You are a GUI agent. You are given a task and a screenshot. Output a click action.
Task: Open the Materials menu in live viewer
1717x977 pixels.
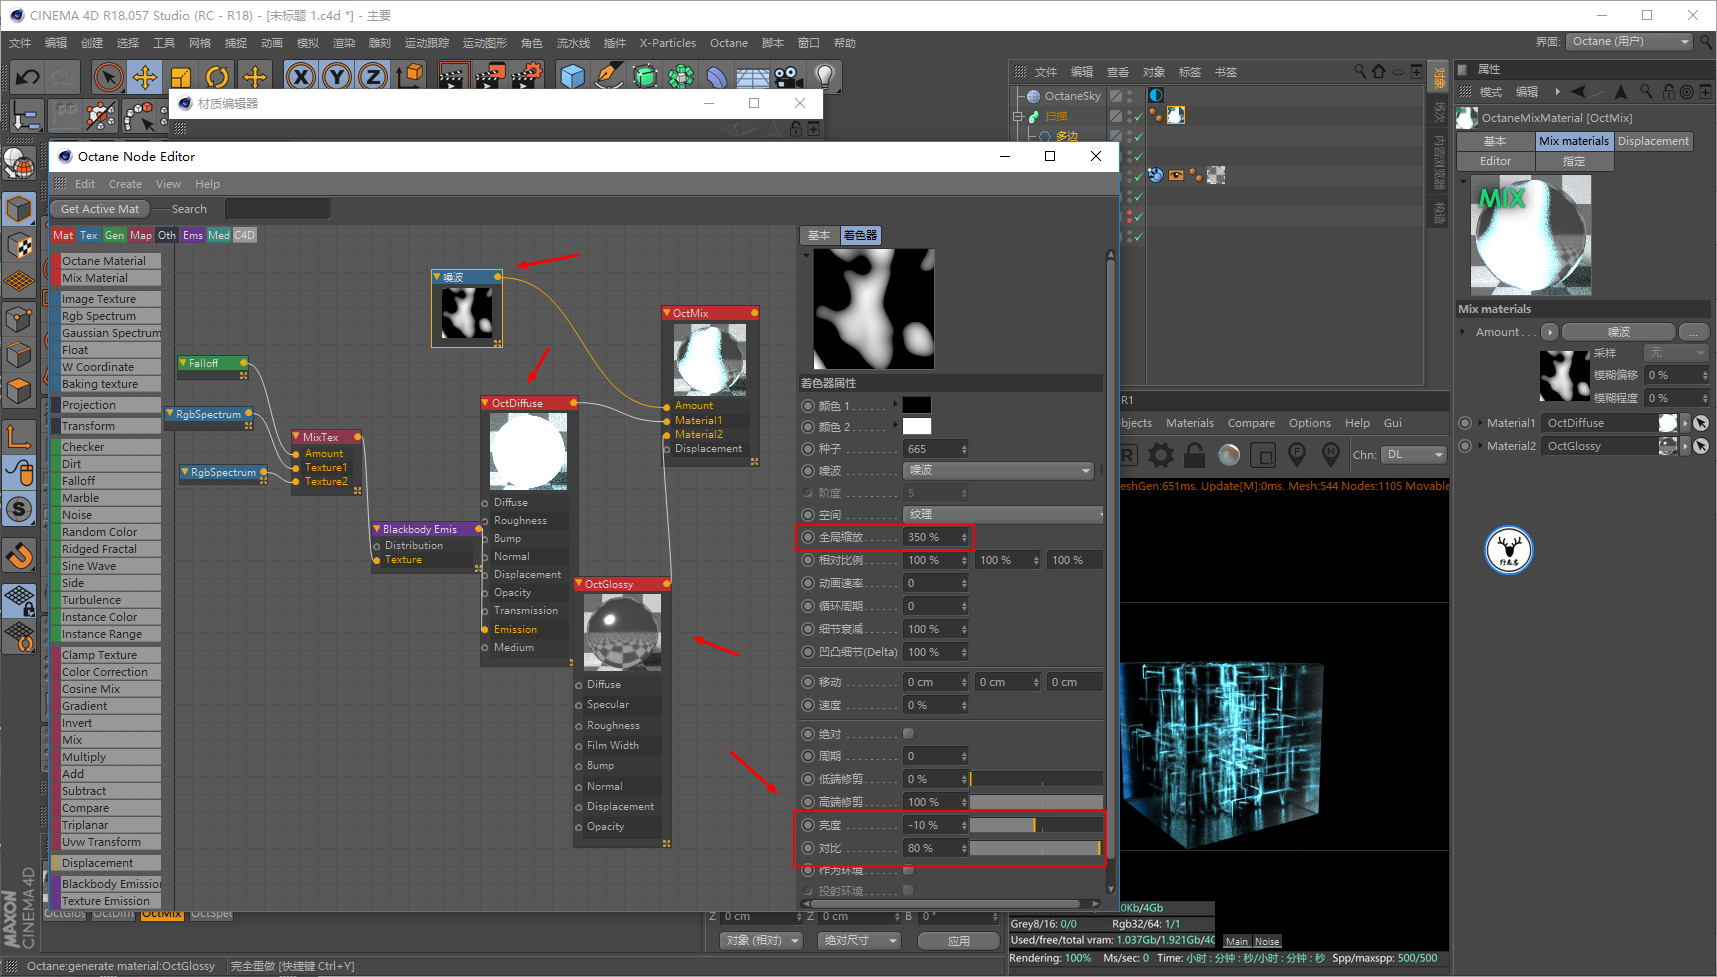click(1190, 423)
